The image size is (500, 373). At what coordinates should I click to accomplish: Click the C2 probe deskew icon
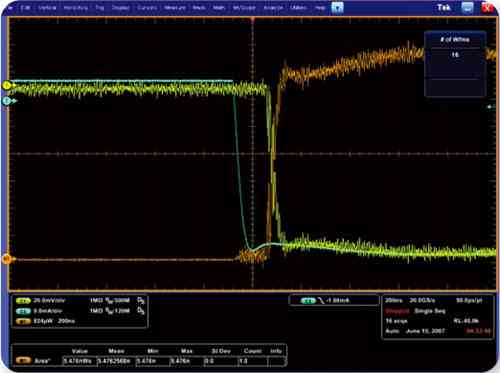tap(141, 311)
